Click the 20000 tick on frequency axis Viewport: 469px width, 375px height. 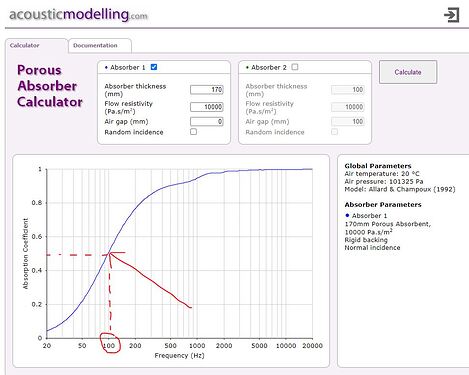pos(312,346)
